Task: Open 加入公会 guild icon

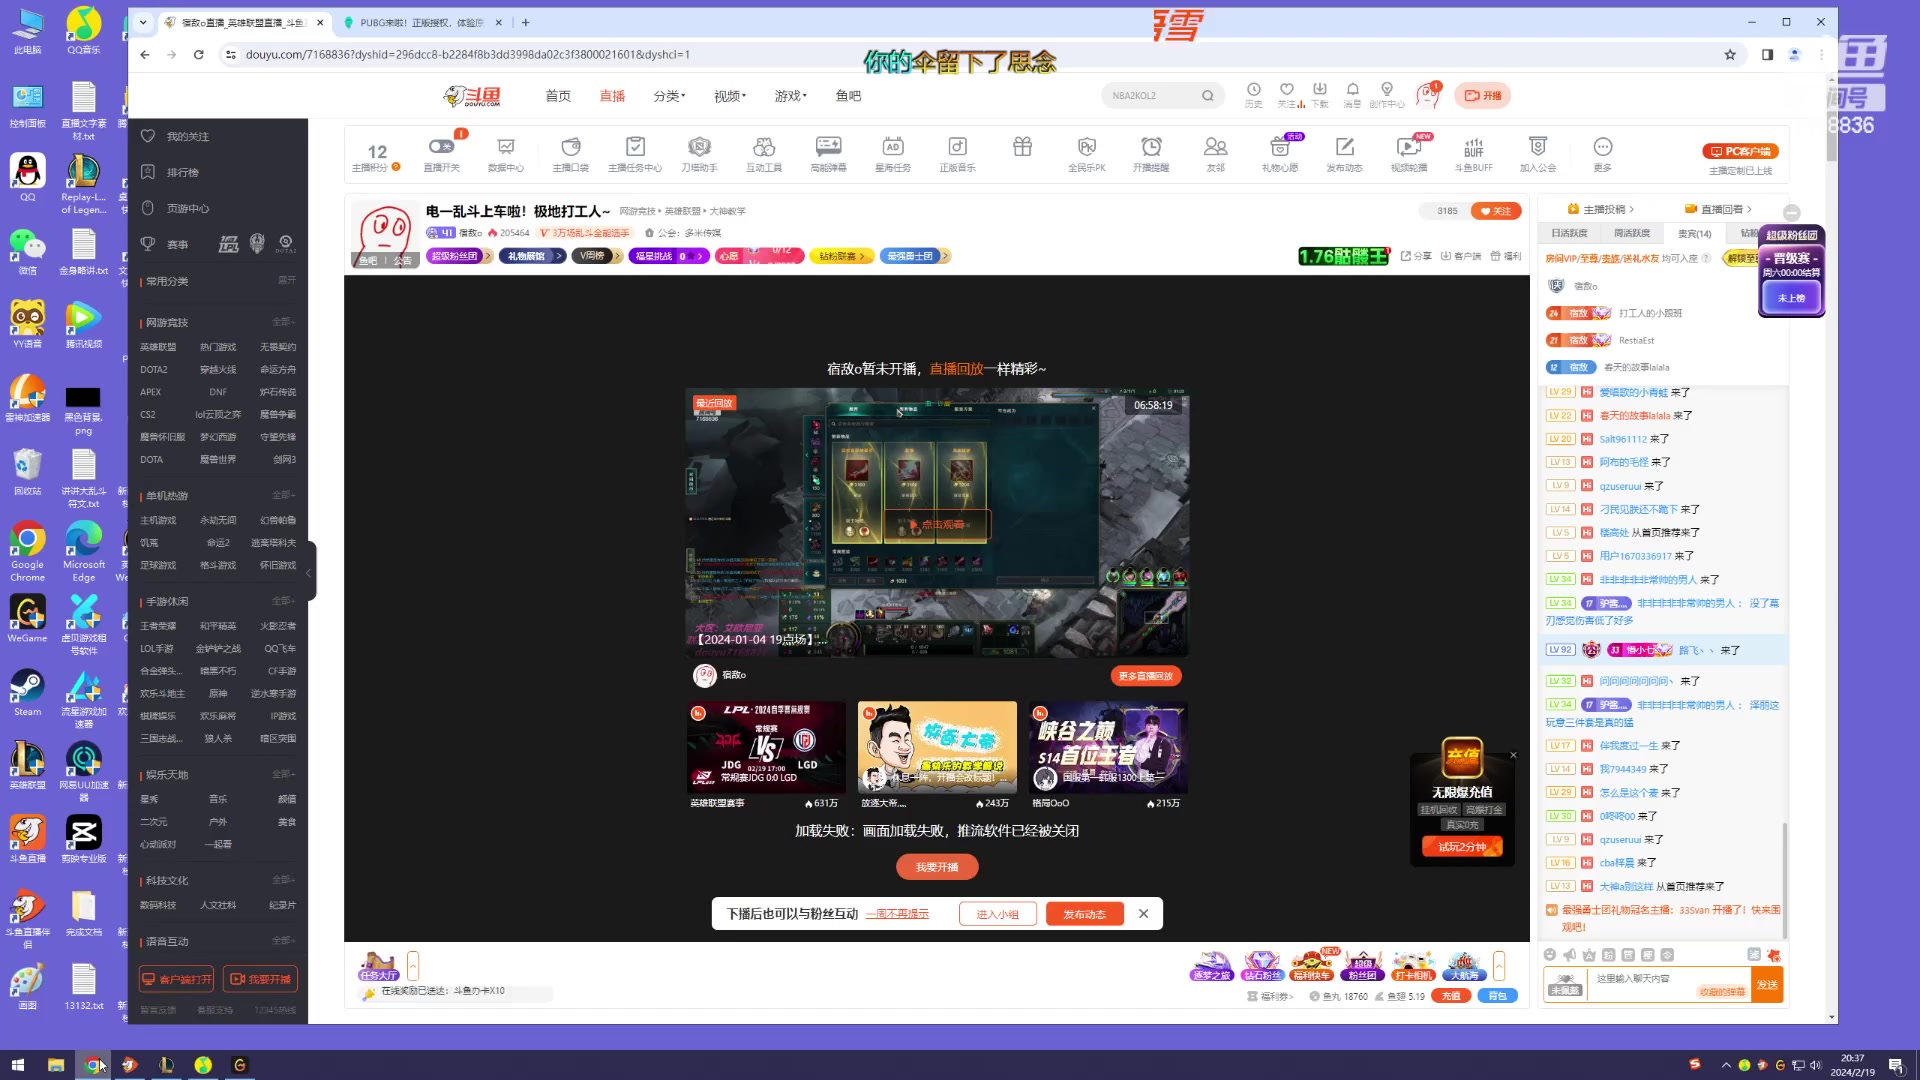Action: [1538, 147]
